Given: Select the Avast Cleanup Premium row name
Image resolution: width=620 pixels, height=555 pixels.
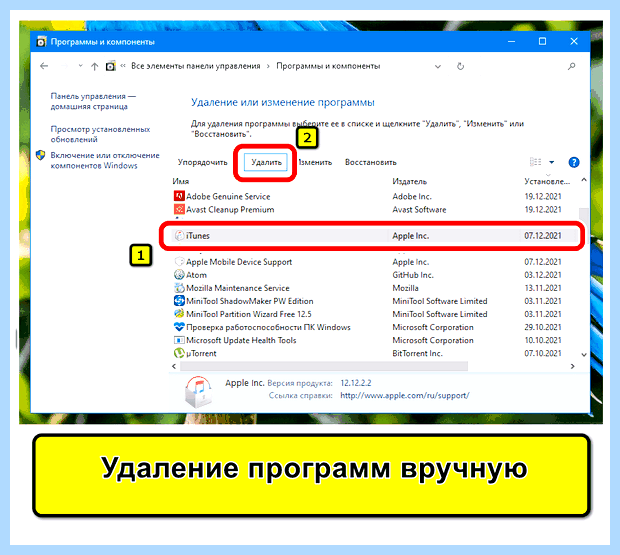Looking at the screenshot, I should [x=230, y=209].
